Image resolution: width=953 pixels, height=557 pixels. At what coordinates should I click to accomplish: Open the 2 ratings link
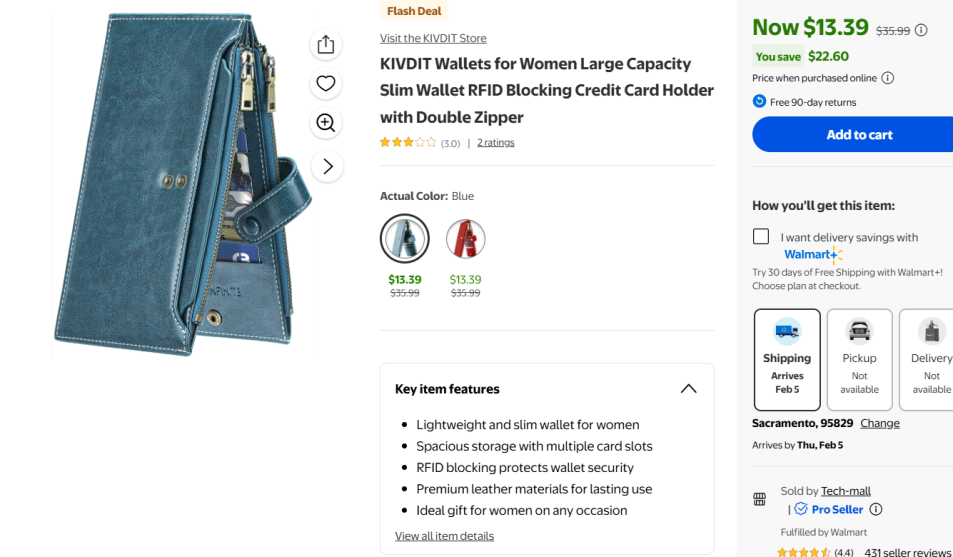click(495, 142)
